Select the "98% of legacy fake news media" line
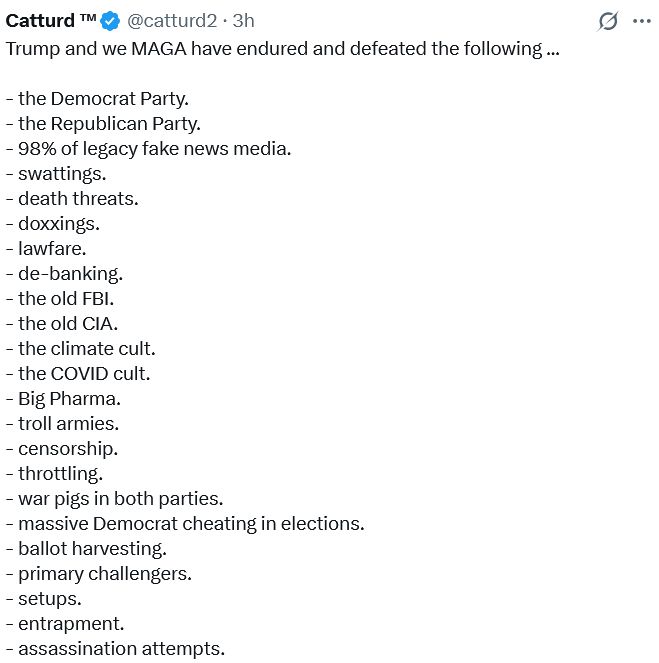The height and width of the screenshot is (663, 659). tap(148, 149)
